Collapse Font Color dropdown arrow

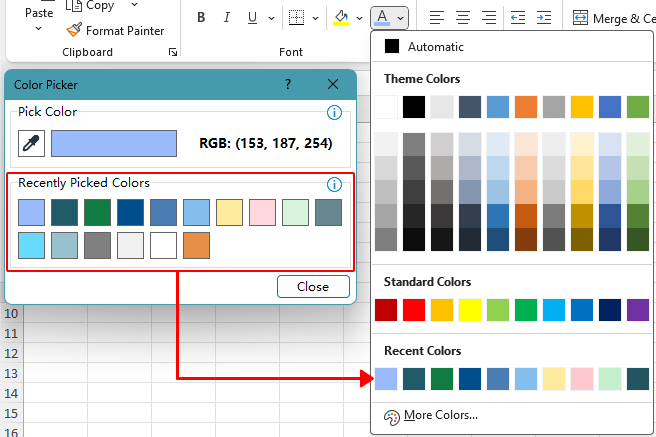(400, 18)
